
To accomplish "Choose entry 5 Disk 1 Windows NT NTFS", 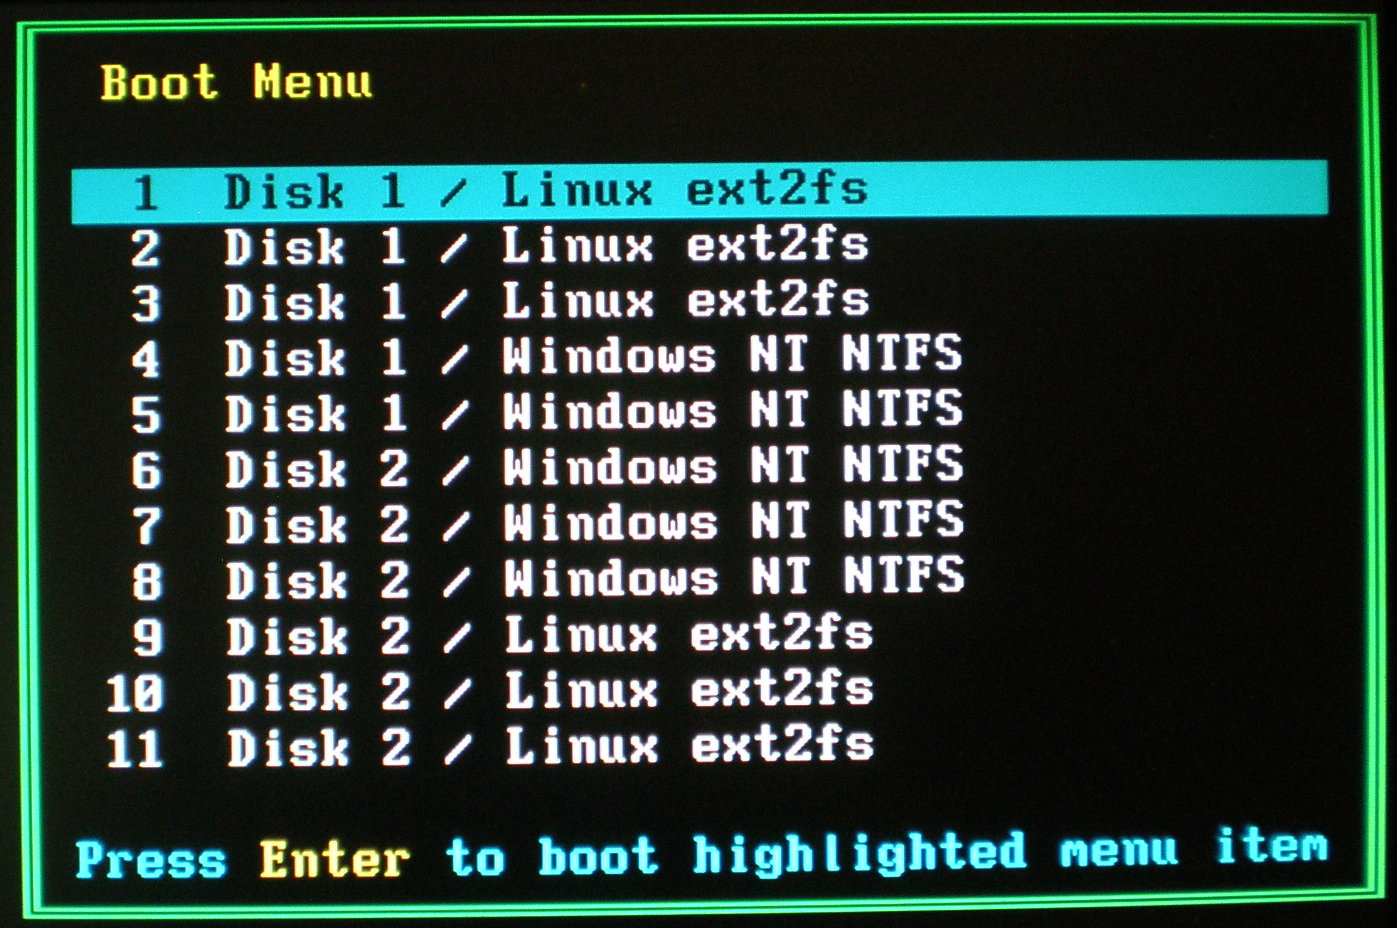I will tap(546, 414).
